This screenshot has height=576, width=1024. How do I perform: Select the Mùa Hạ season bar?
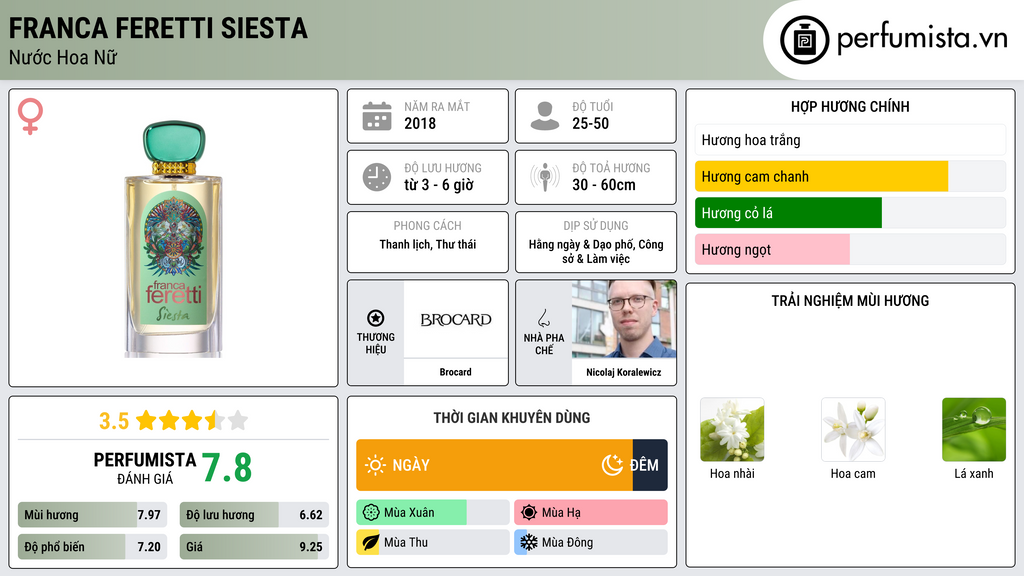point(591,513)
